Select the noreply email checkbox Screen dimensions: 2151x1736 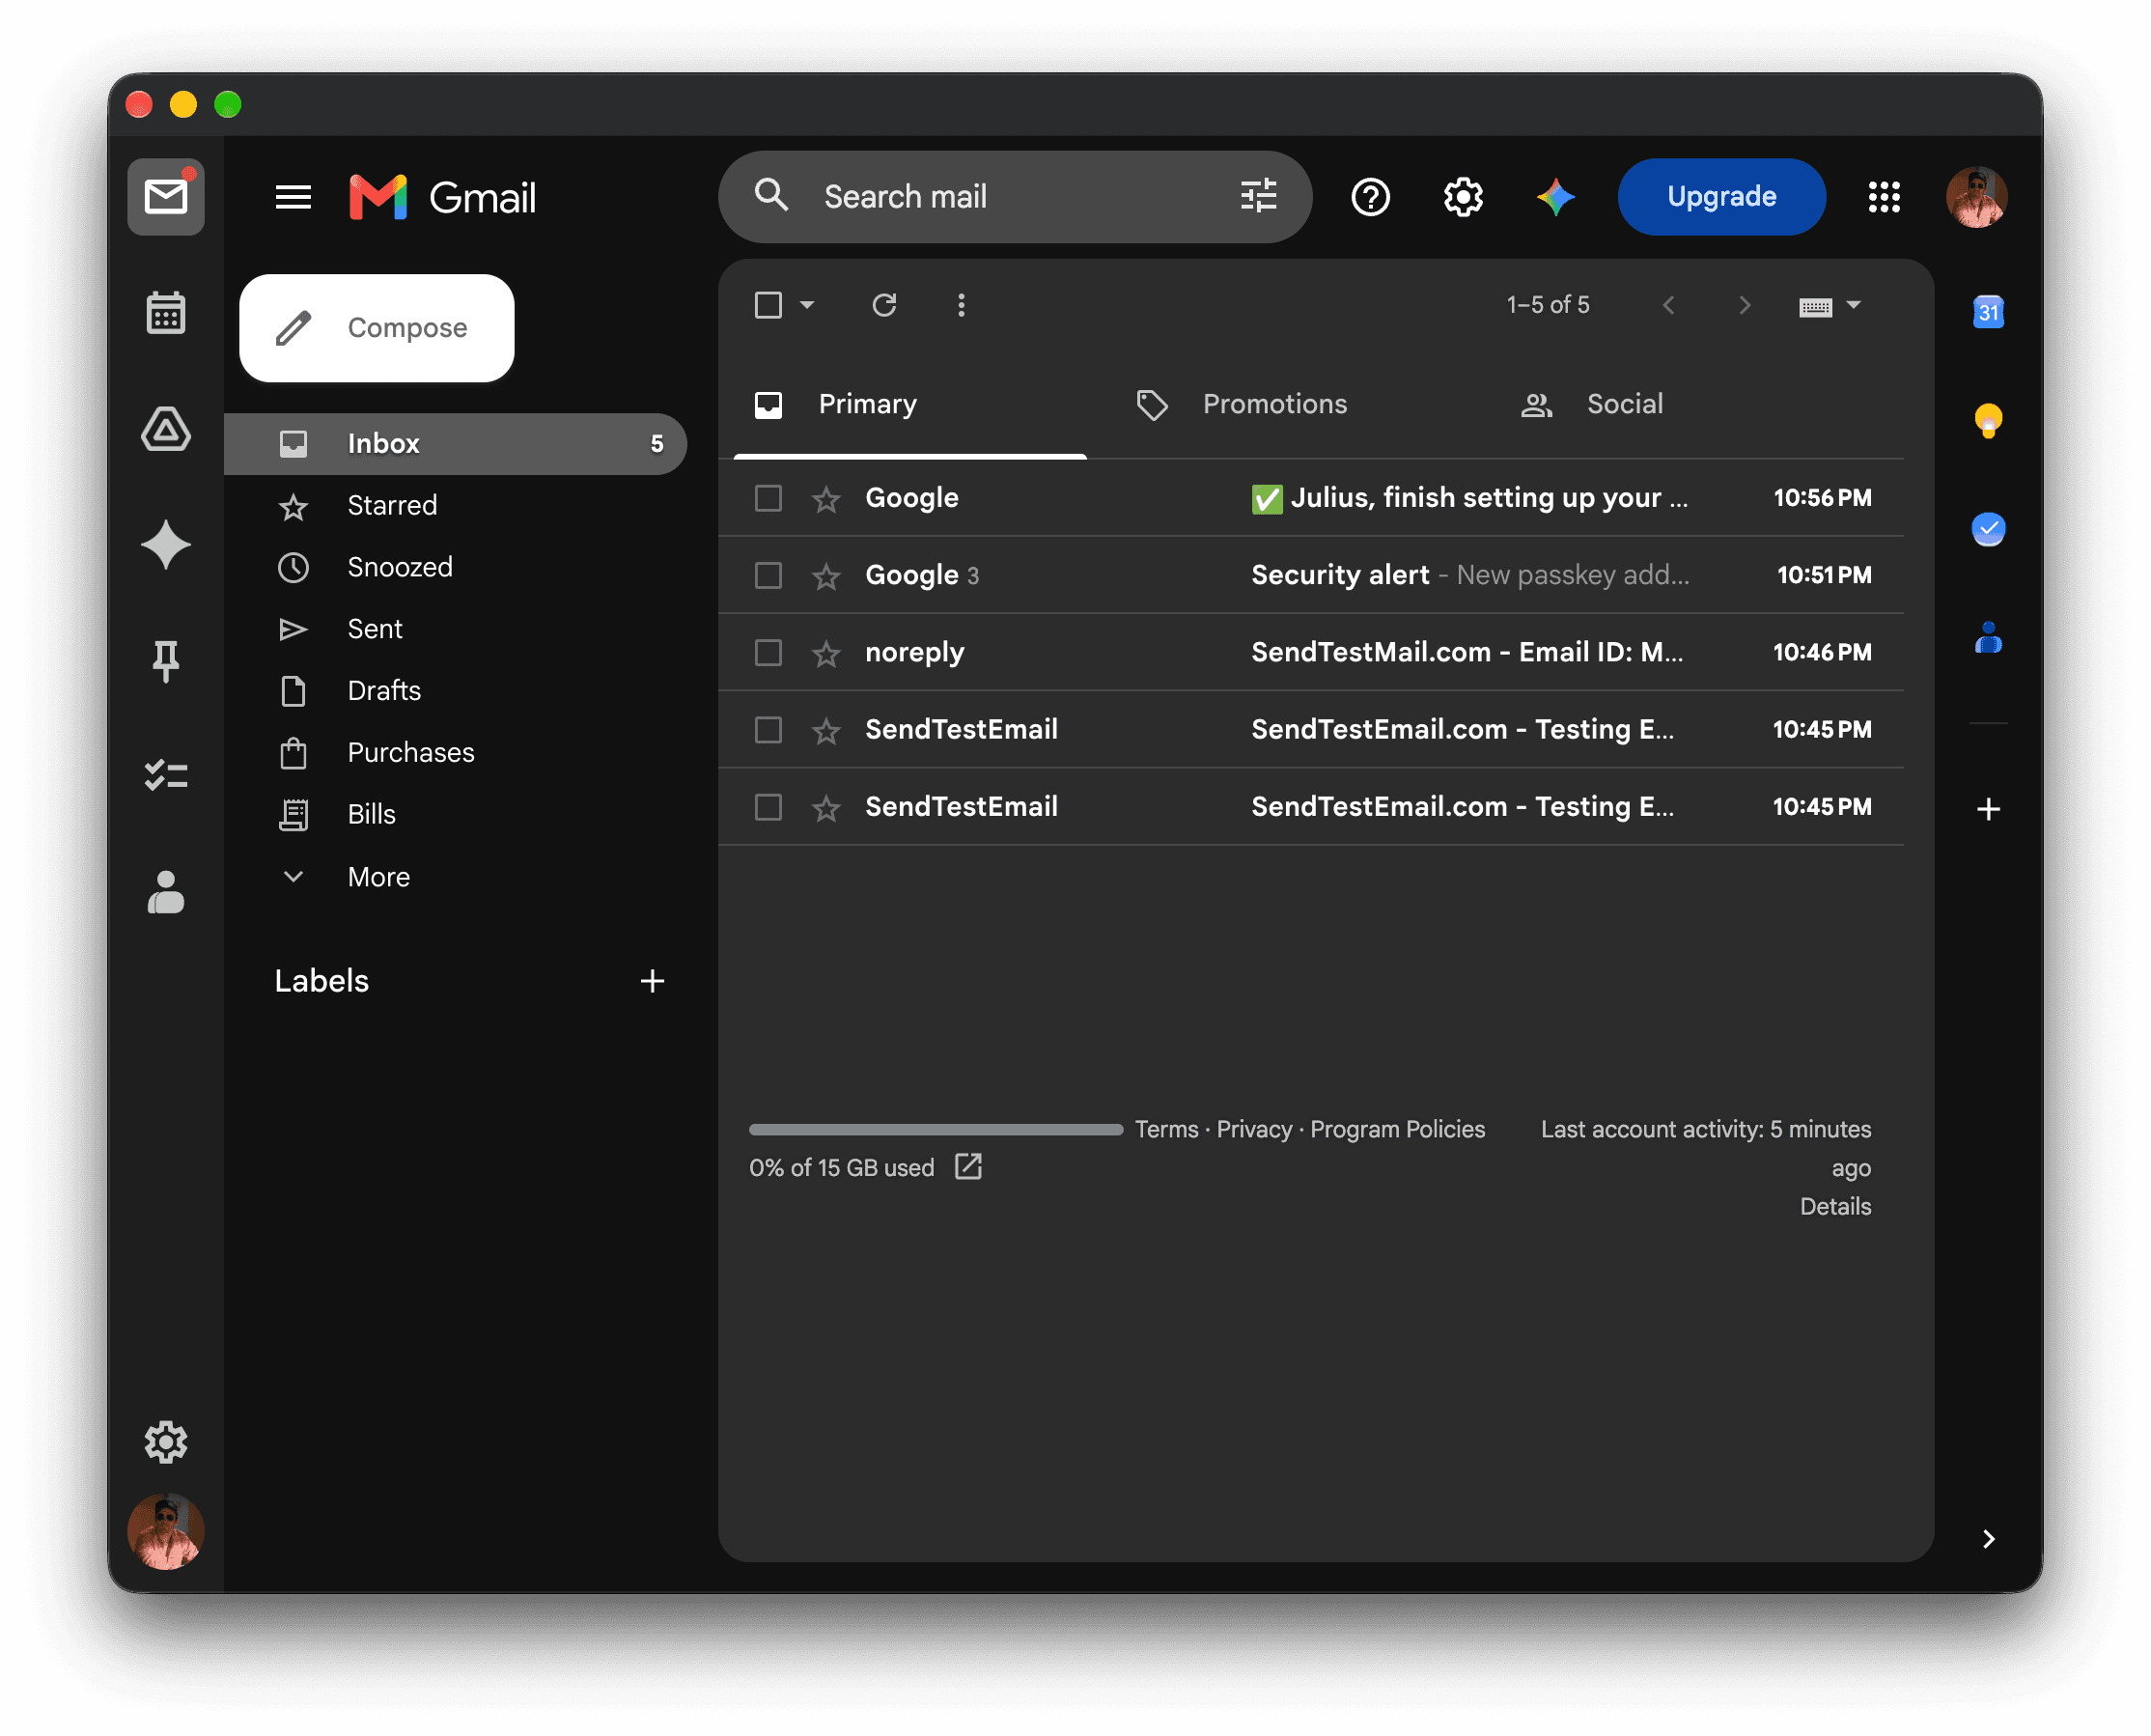click(x=768, y=652)
